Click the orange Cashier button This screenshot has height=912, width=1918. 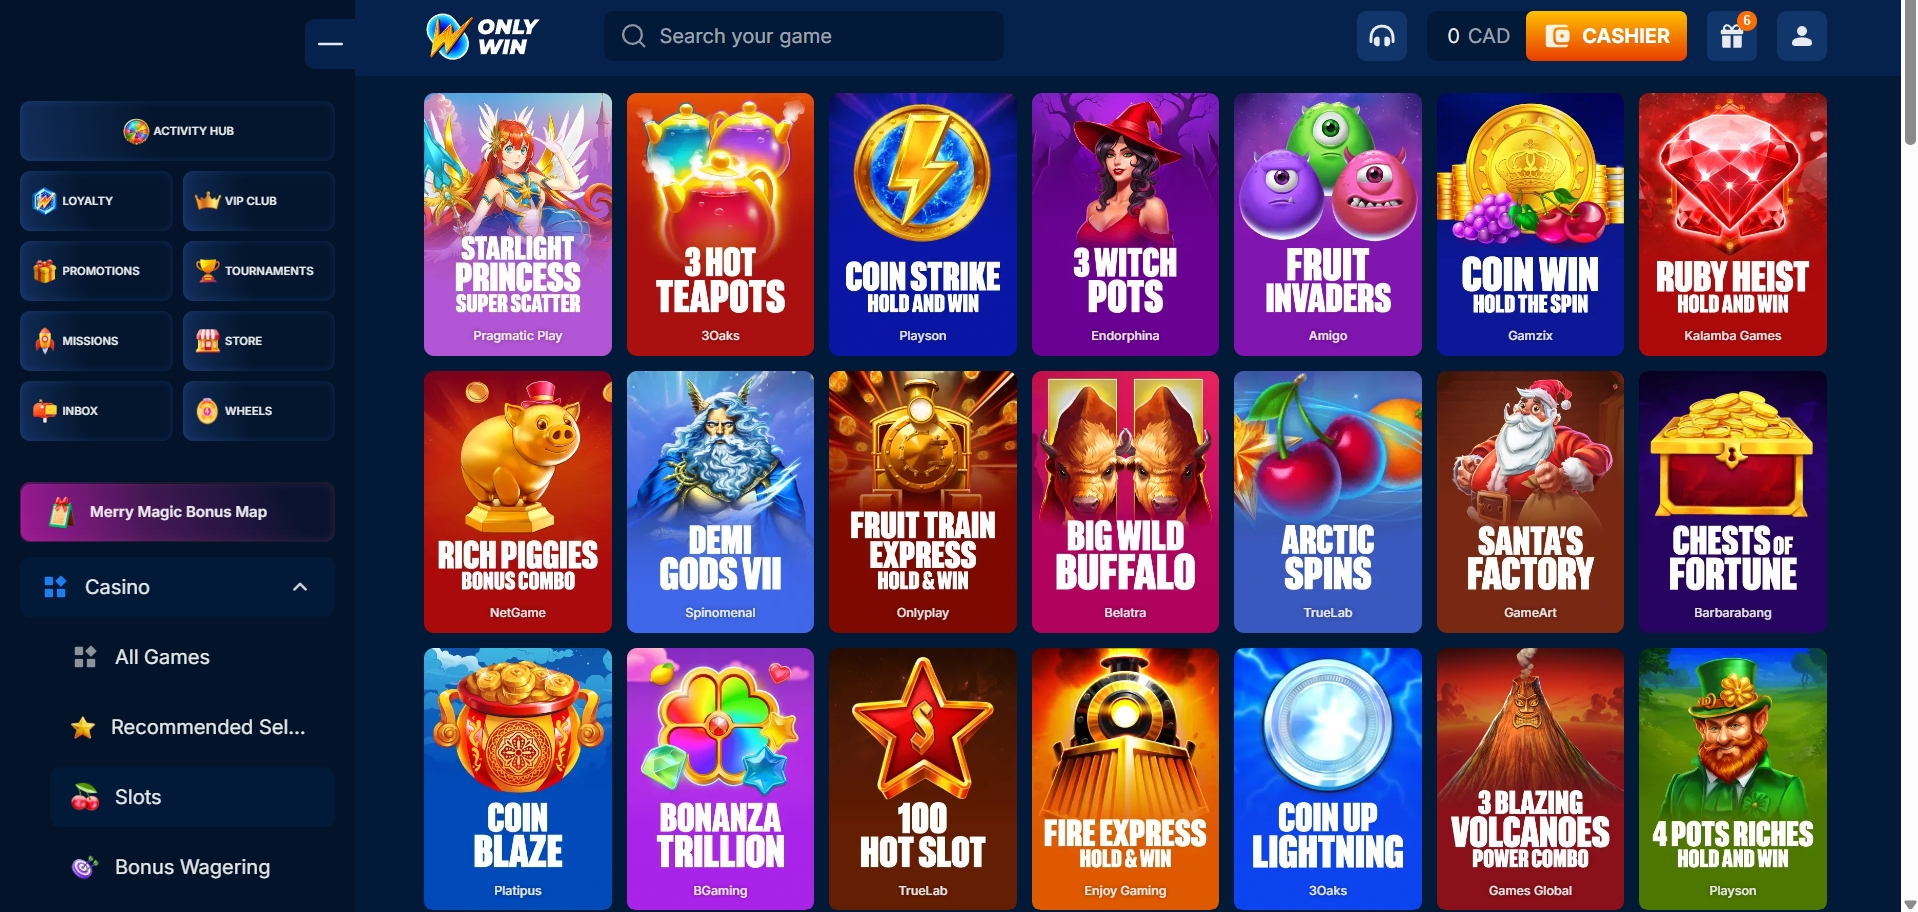point(1606,36)
